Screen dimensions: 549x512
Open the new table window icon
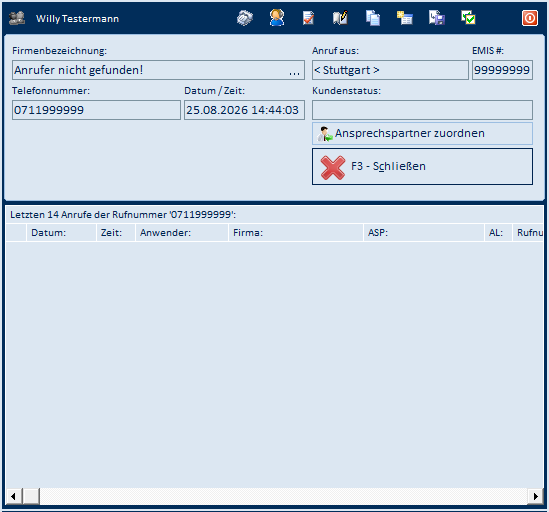(405, 18)
